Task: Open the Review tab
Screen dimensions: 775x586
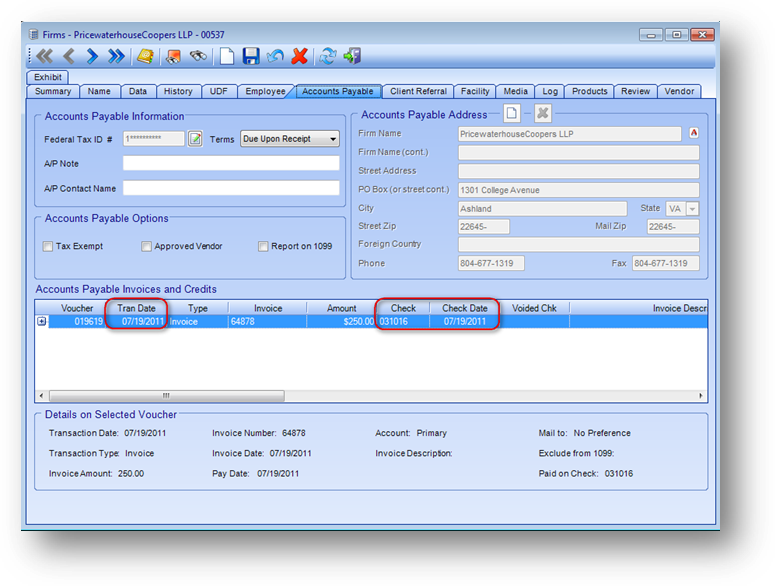Action: tap(636, 91)
